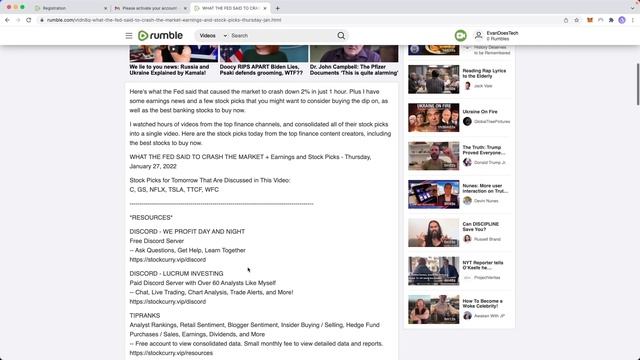Click DISCORD - WE PROFIT DAY AND NIGHT
Viewport: 640px width, 360px height.
click(x=187, y=231)
